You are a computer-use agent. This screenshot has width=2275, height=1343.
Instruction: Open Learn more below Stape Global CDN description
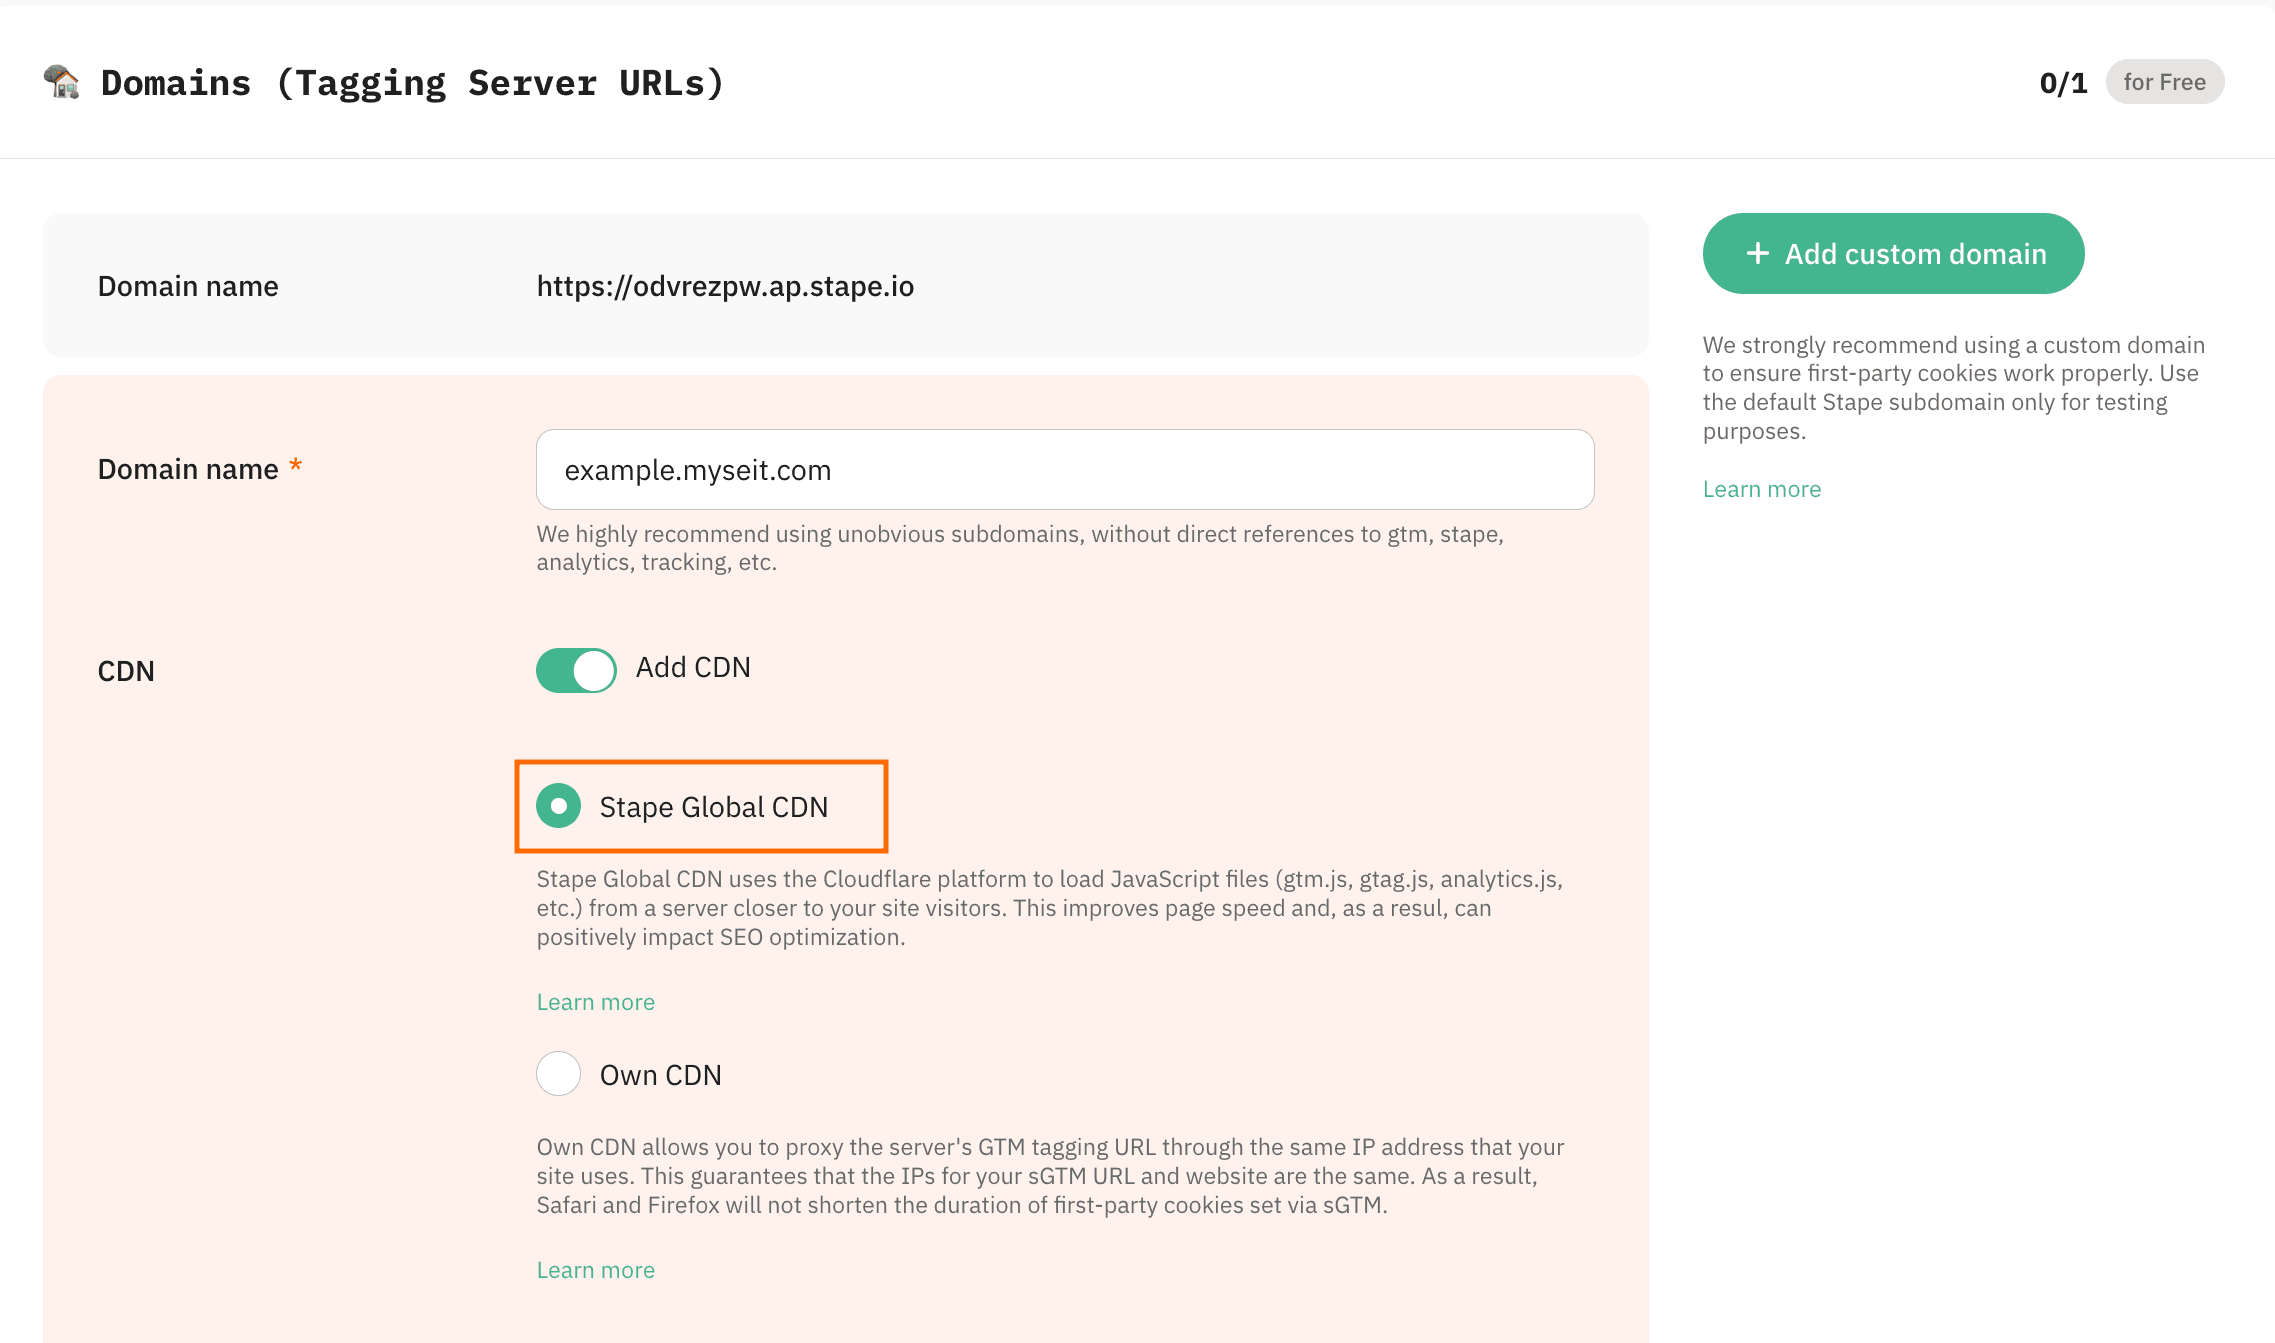(x=595, y=1002)
